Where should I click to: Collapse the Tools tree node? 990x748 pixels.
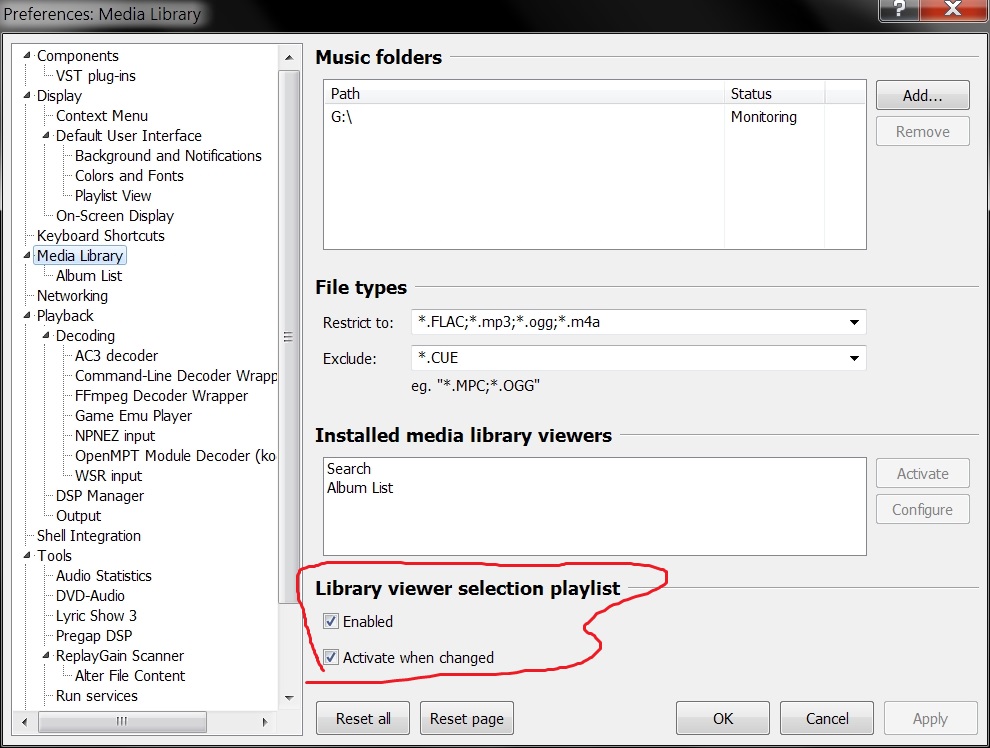coord(28,556)
